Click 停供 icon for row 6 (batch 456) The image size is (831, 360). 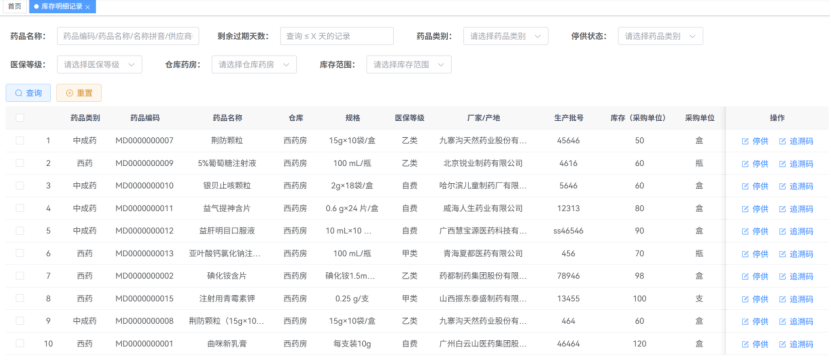pyautogui.click(x=745, y=254)
